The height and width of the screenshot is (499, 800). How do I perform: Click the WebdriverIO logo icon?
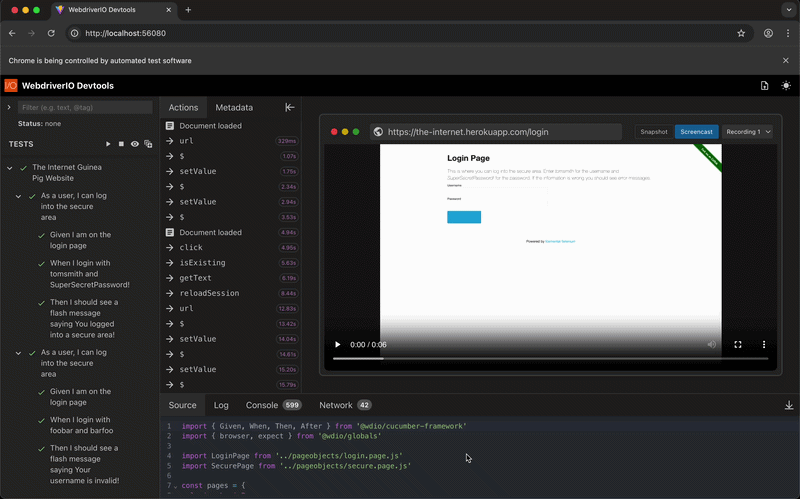pyautogui.click(x=11, y=86)
